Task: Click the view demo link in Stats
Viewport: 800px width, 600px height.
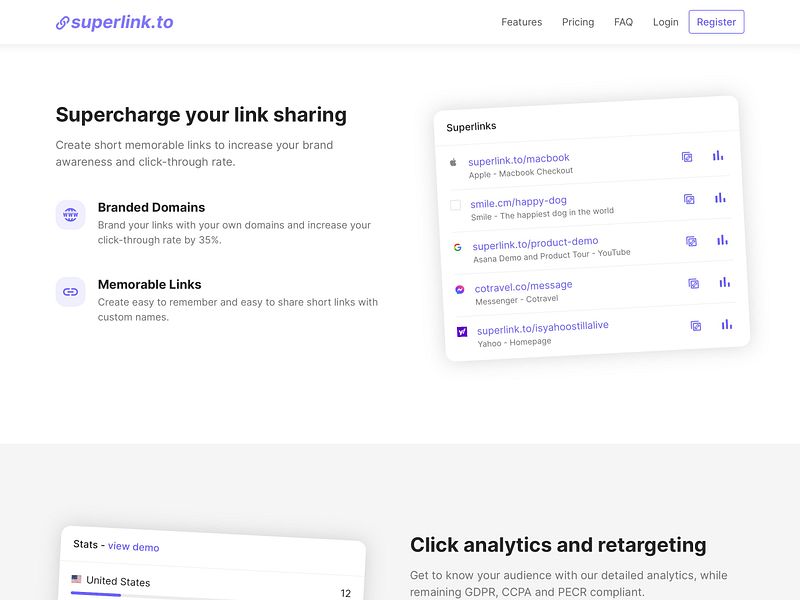Action: (134, 546)
